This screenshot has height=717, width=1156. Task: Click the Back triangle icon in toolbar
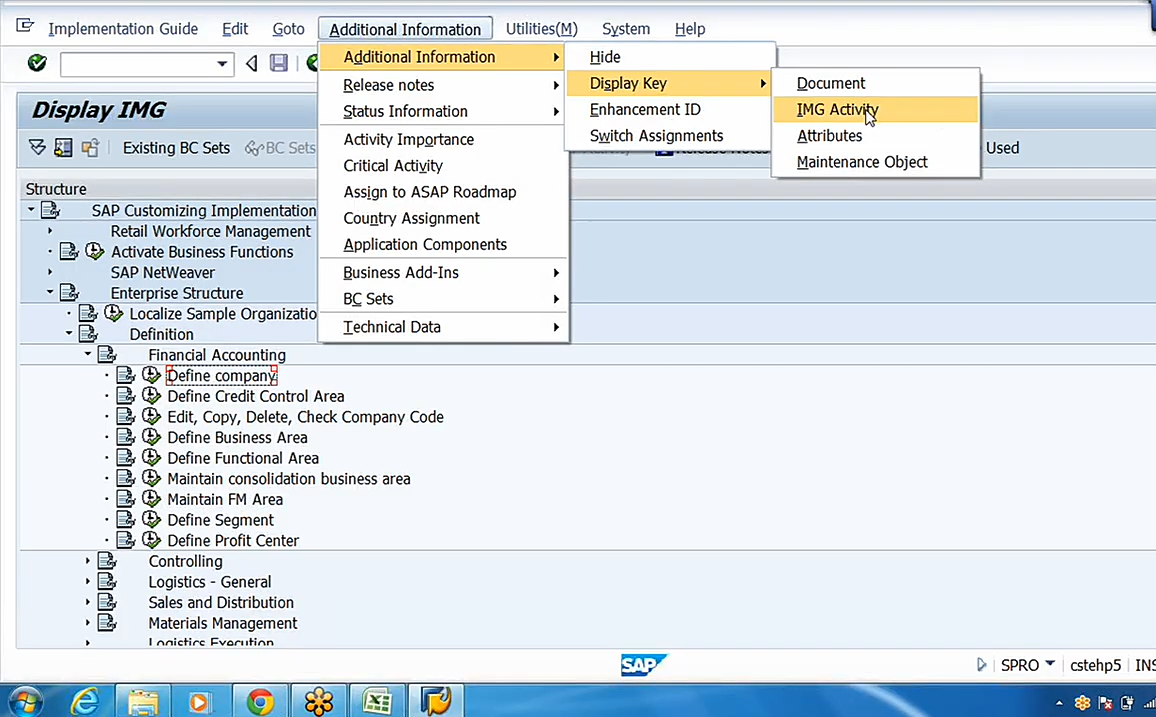coord(251,63)
